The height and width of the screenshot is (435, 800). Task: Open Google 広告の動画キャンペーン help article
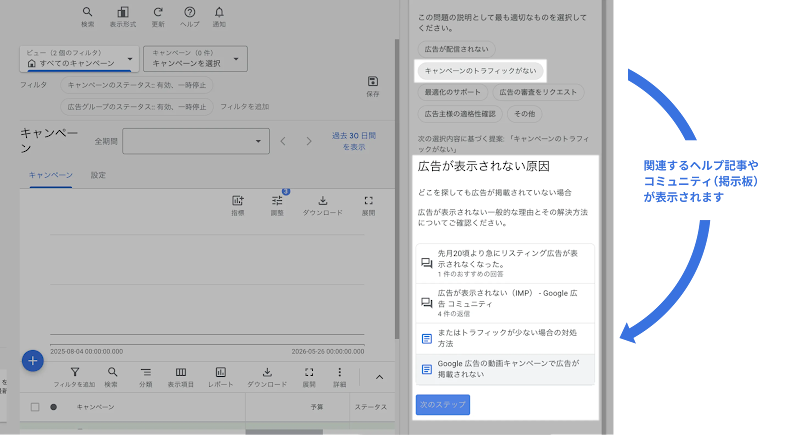click(505, 369)
